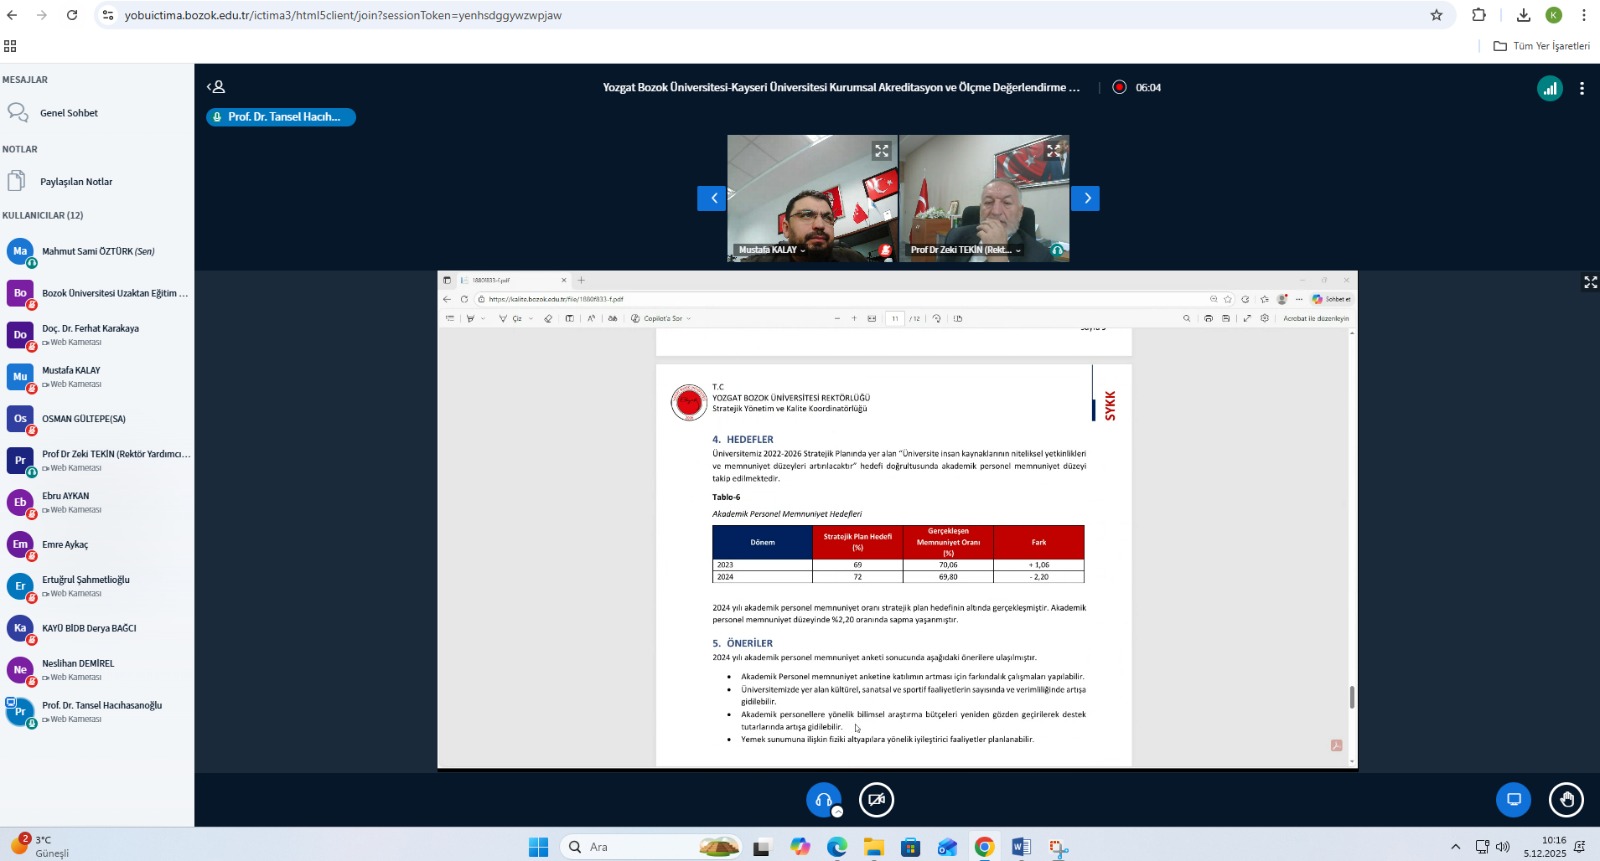
Task: Expand Mustafa KALAY video name dropdown
Action: (771, 250)
